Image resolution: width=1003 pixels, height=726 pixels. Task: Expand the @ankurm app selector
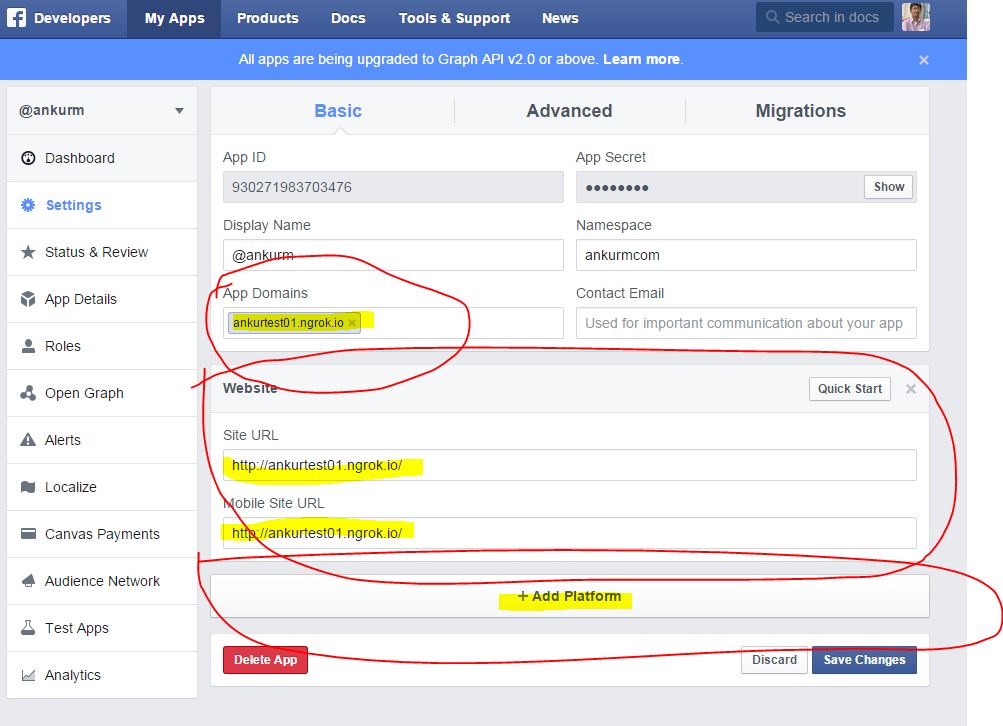(179, 111)
